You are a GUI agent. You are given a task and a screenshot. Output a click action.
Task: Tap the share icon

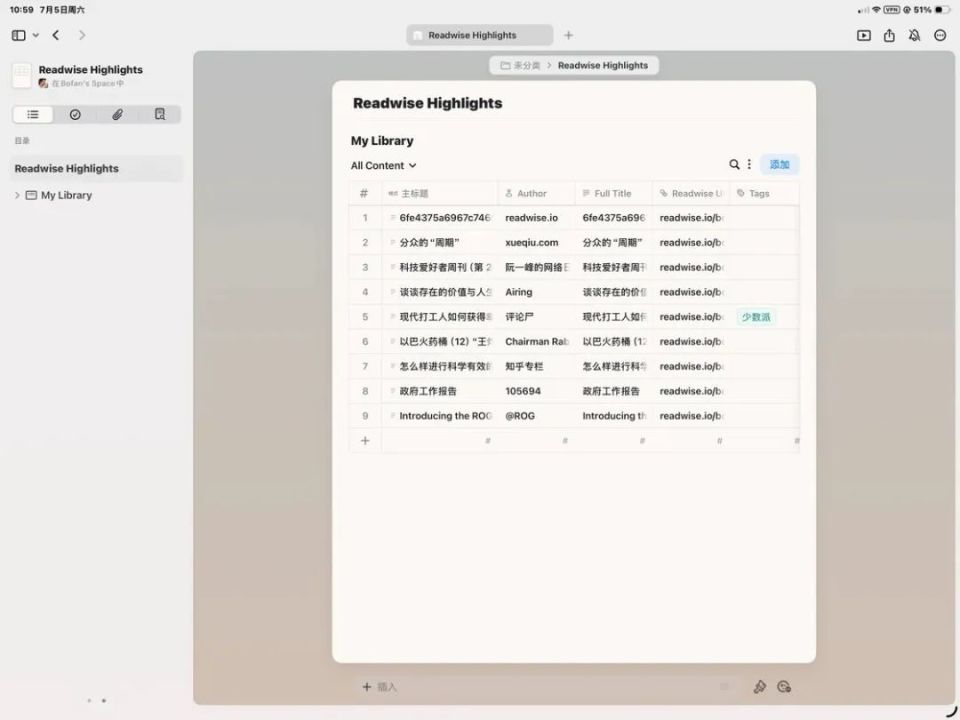click(889, 36)
